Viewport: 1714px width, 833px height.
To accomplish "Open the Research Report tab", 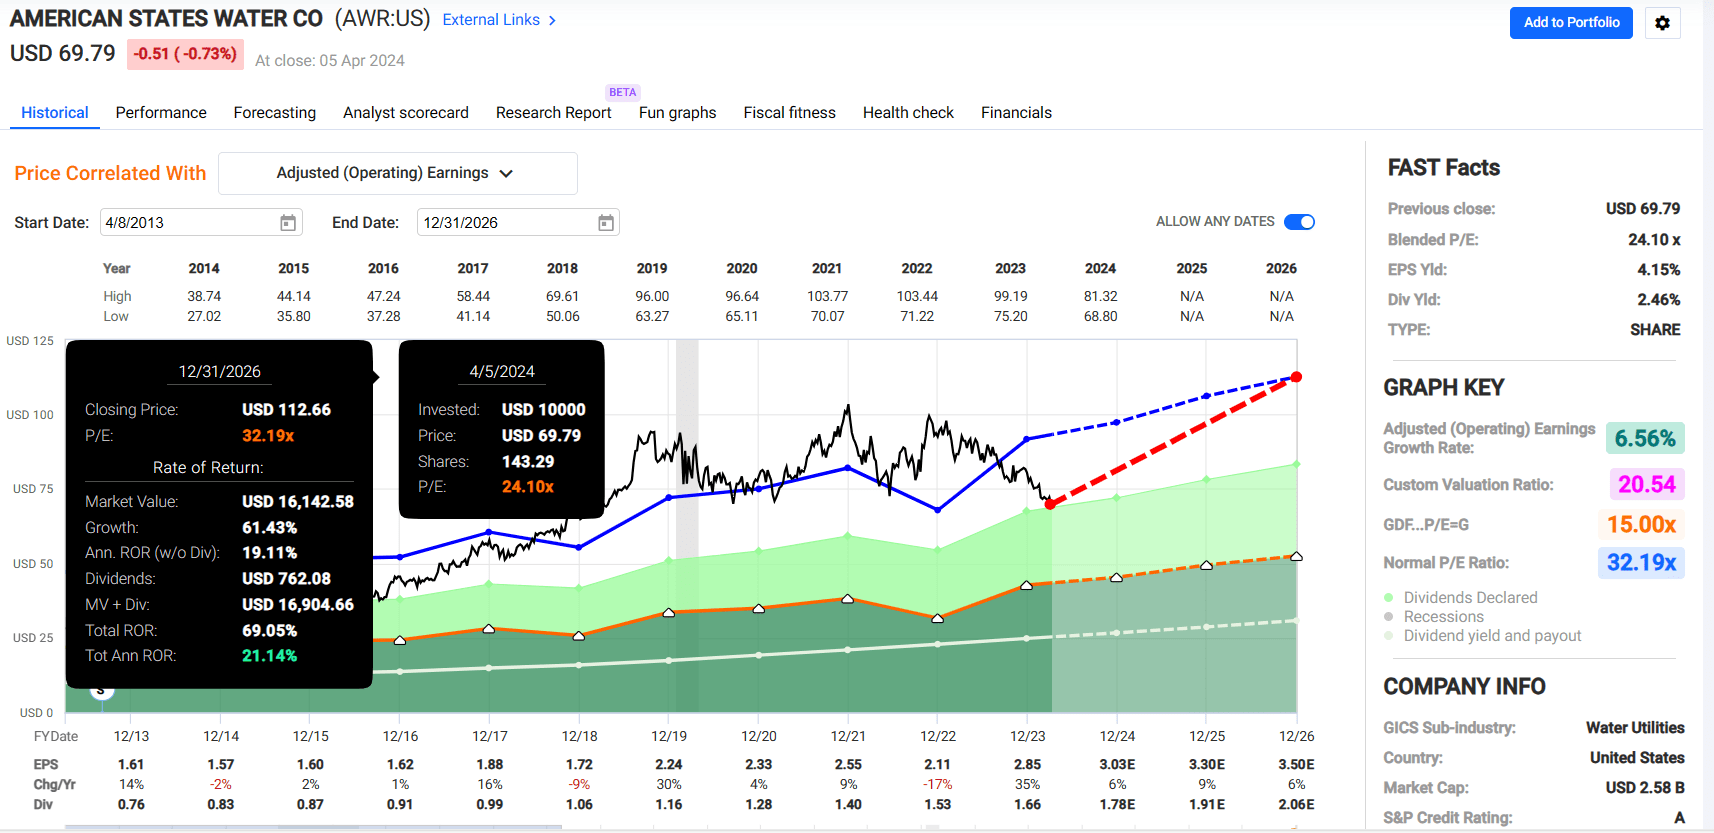I will pos(554,113).
